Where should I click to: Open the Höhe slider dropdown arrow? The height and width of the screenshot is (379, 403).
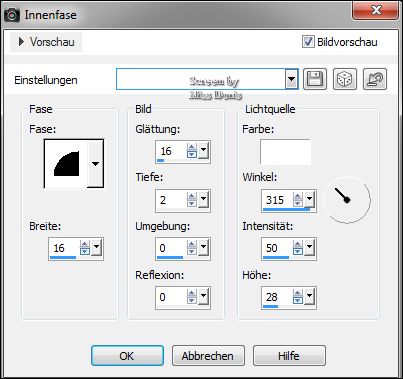309,296
